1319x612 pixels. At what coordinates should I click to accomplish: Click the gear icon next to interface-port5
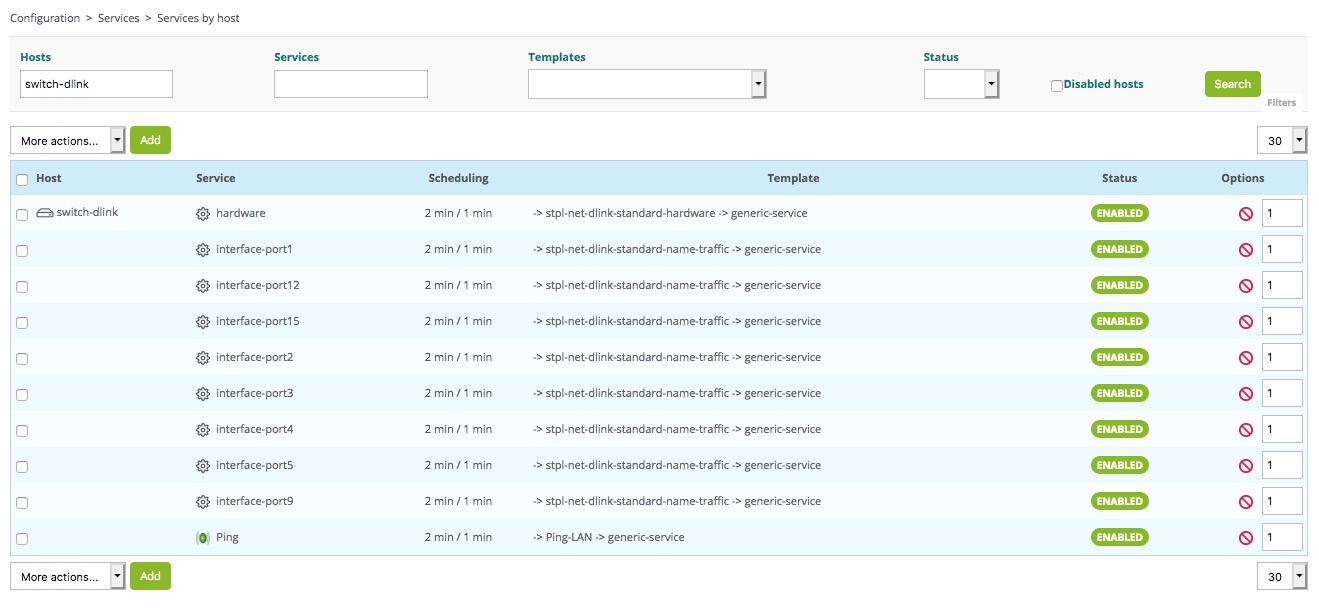203,466
